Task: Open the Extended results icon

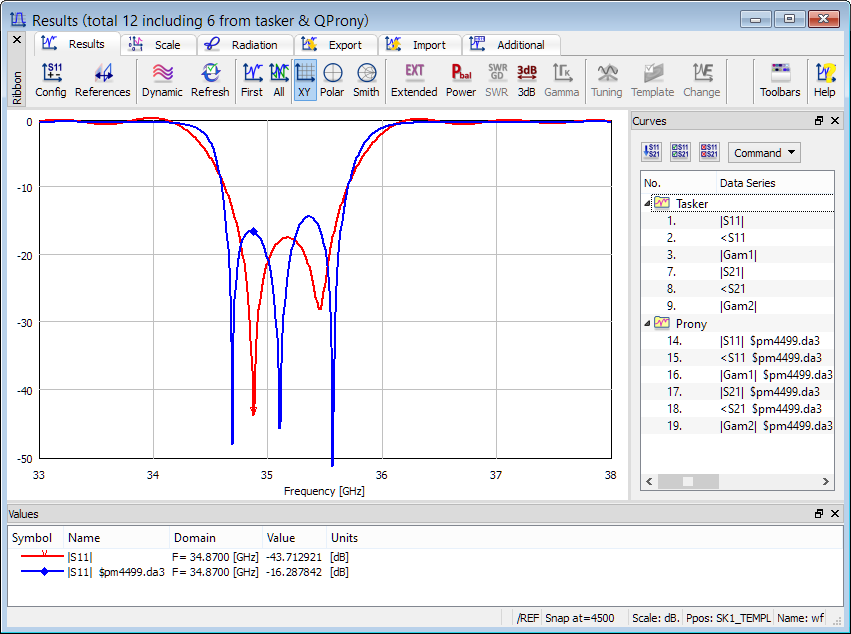Action: [414, 79]
